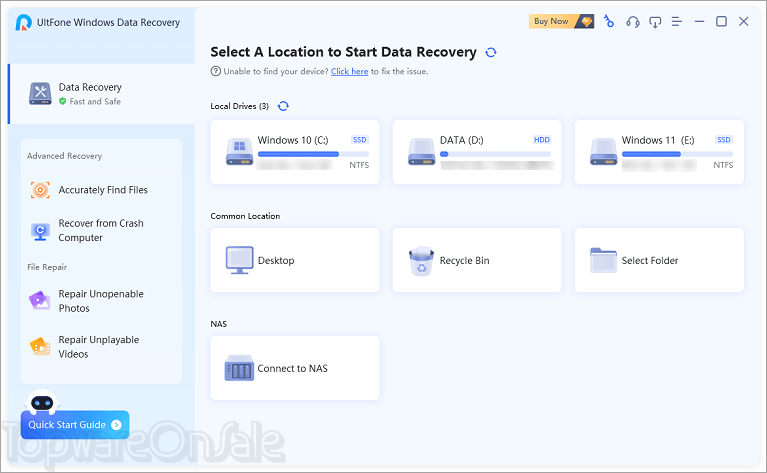Click the Windows 10 (C:) usage bar
The width and height of the screenshot is (767, 473).
(313, 154)
